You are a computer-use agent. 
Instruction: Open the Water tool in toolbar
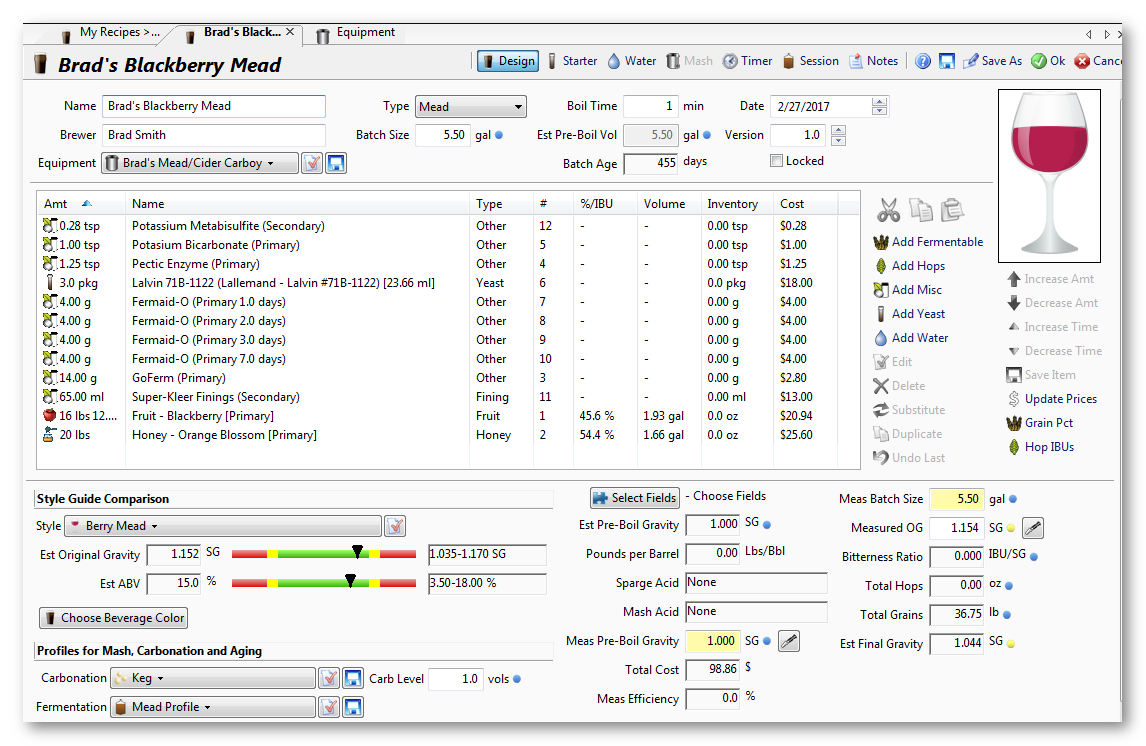tap(632, 61)
